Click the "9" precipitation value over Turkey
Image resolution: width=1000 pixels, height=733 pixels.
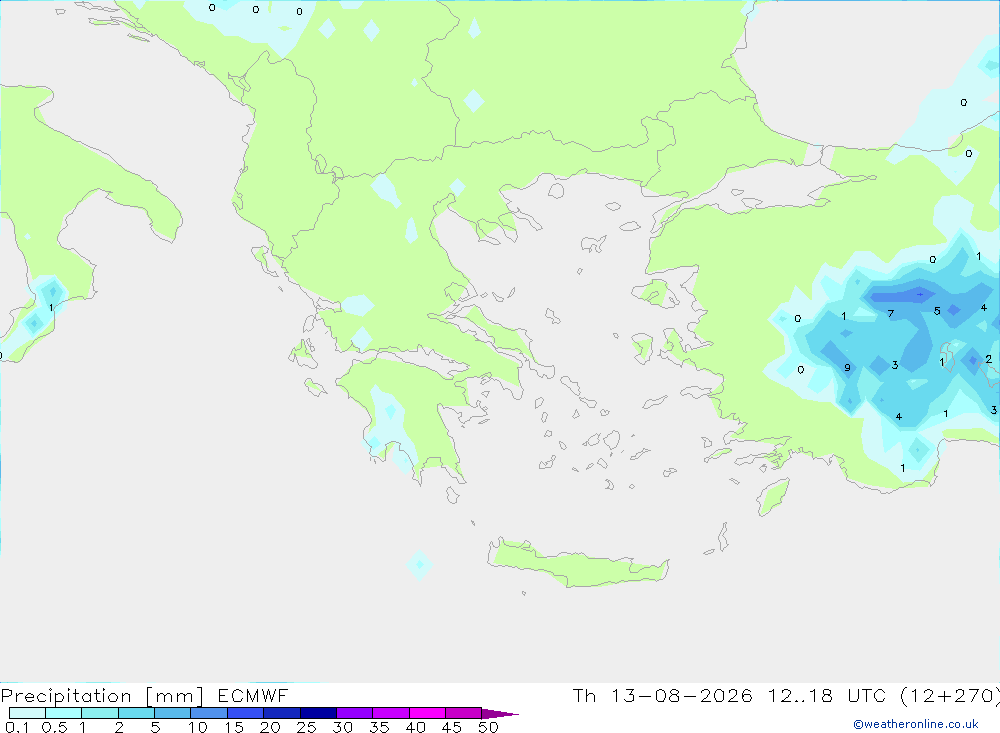847,367
